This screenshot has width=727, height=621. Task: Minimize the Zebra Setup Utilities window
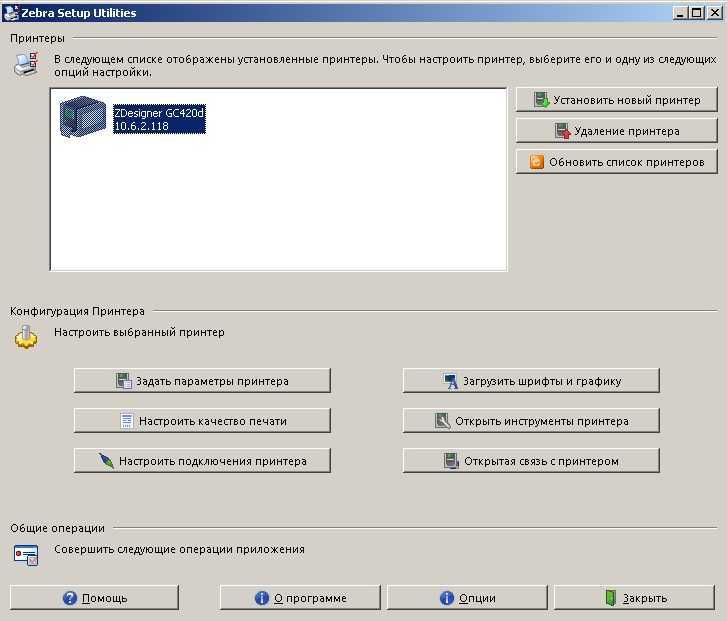tap(680, 13)
